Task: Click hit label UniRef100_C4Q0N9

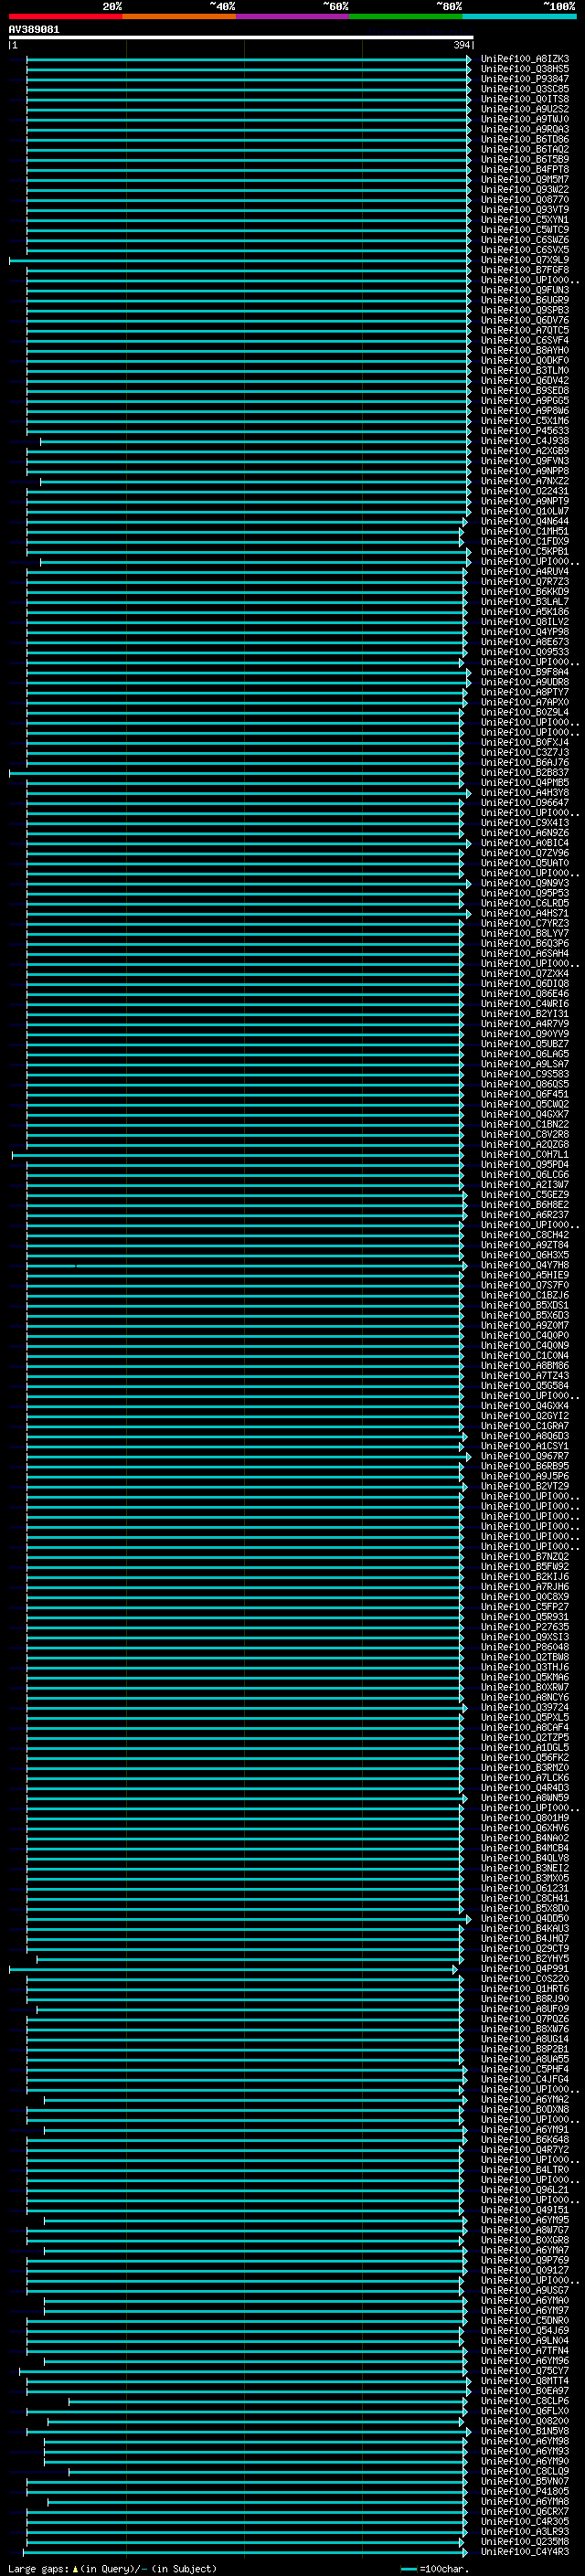Action: point(525,1345)
